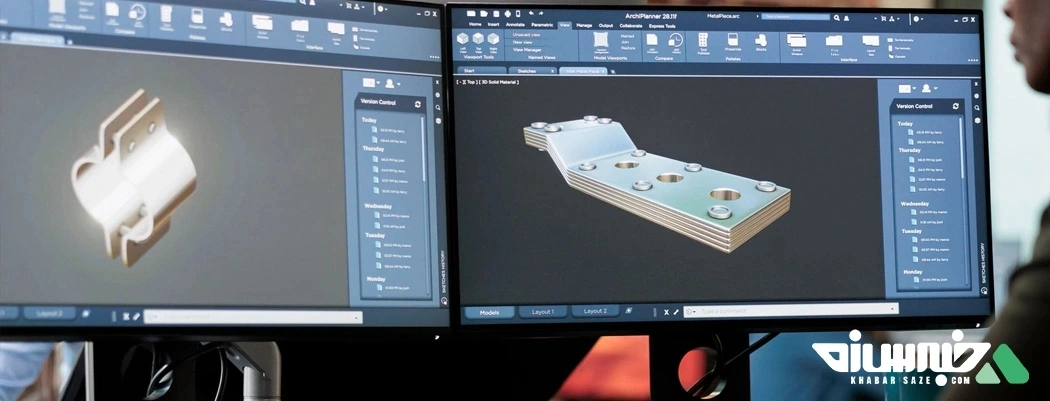Select the Right View cube icon in the ribbon

point(493,40)
